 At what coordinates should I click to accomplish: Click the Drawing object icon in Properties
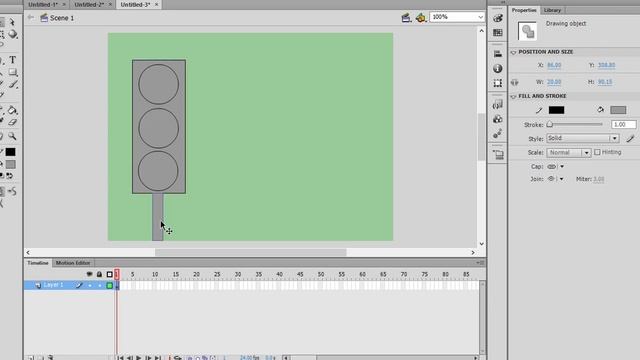(x=527, y=31)
